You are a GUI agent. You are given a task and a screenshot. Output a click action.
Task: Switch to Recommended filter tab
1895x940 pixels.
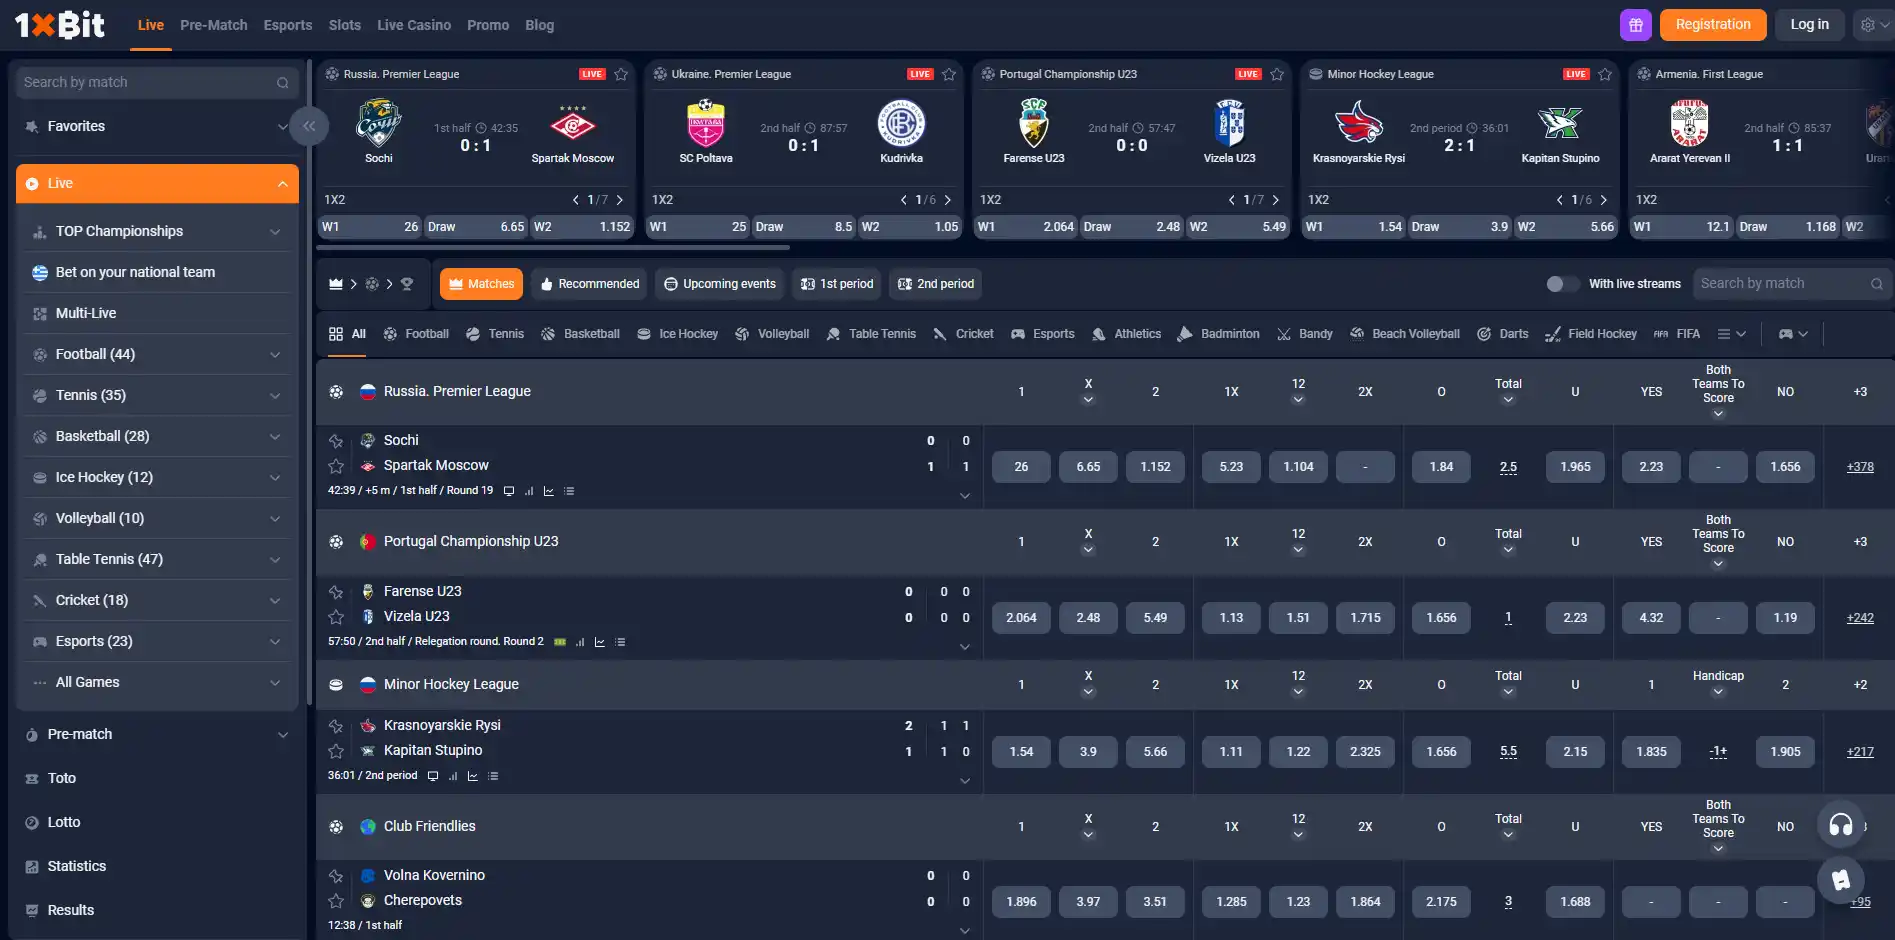click(x=589, y=284)
